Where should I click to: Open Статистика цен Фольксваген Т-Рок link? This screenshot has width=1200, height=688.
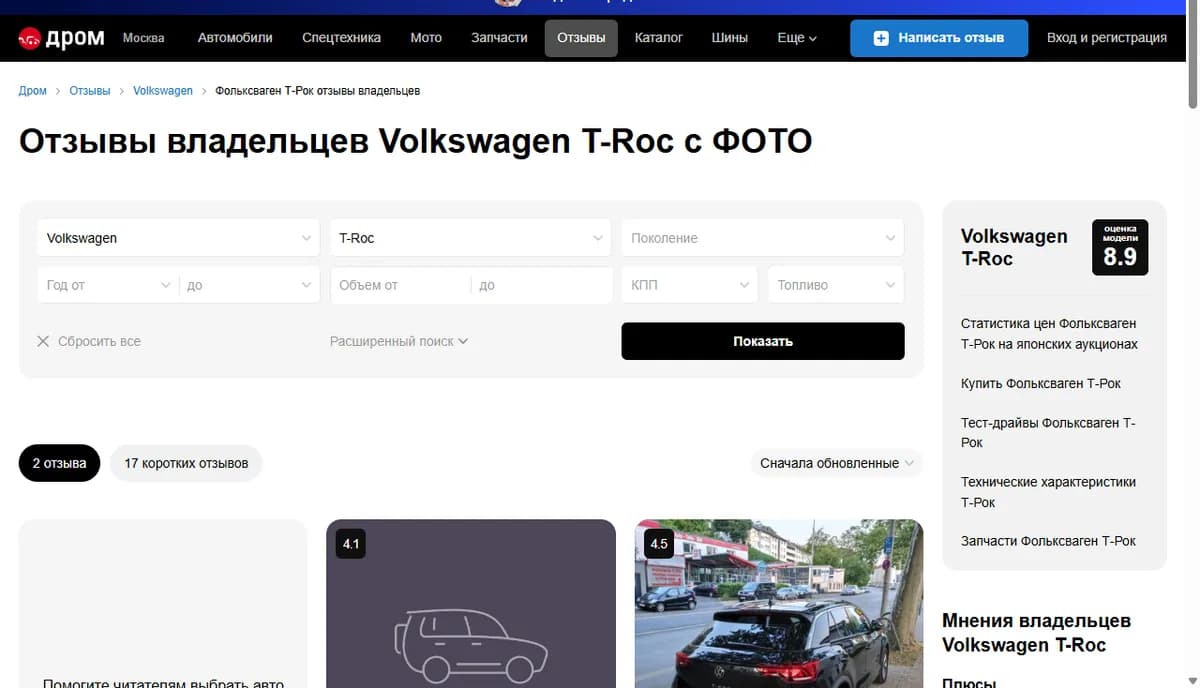click(x=1049, y=334)
